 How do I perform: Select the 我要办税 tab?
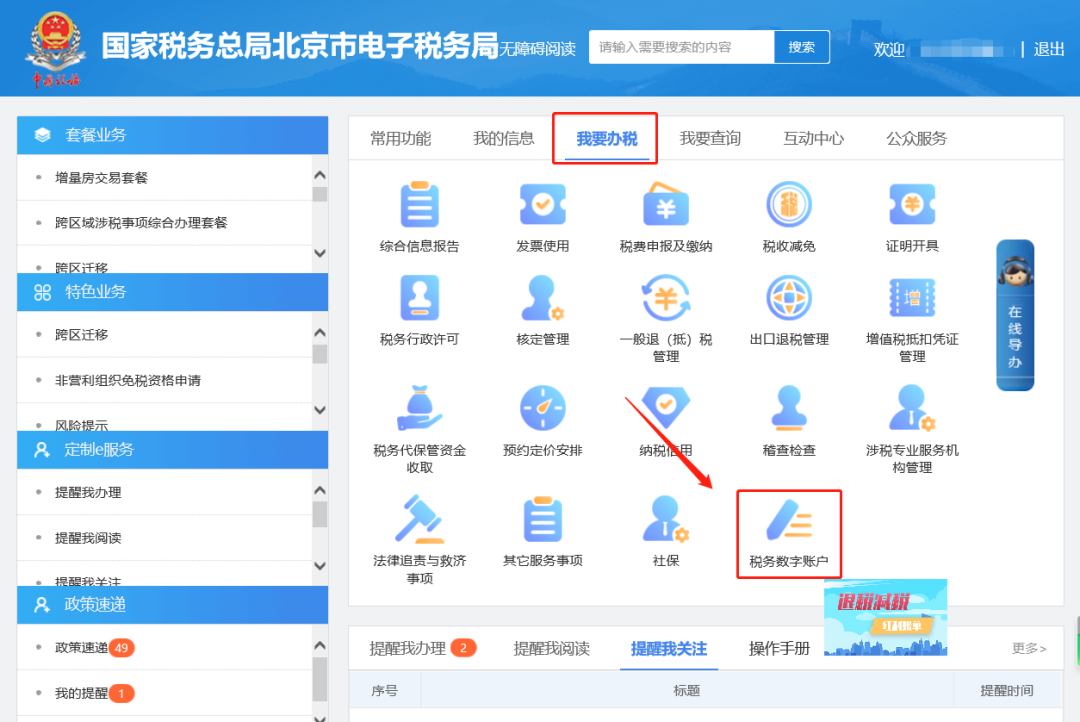(607, 138)
